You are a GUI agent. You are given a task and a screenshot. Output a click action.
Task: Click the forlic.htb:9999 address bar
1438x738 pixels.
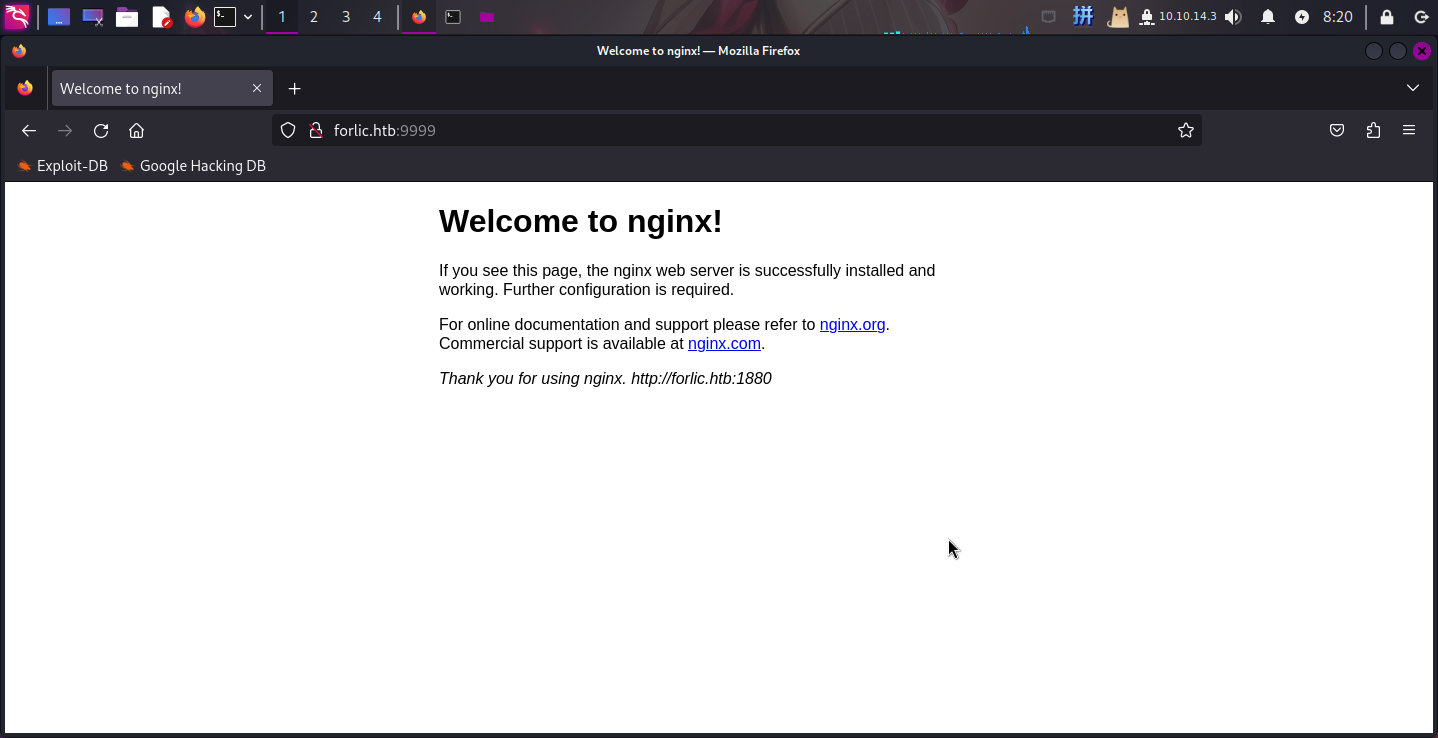[737, 130]
